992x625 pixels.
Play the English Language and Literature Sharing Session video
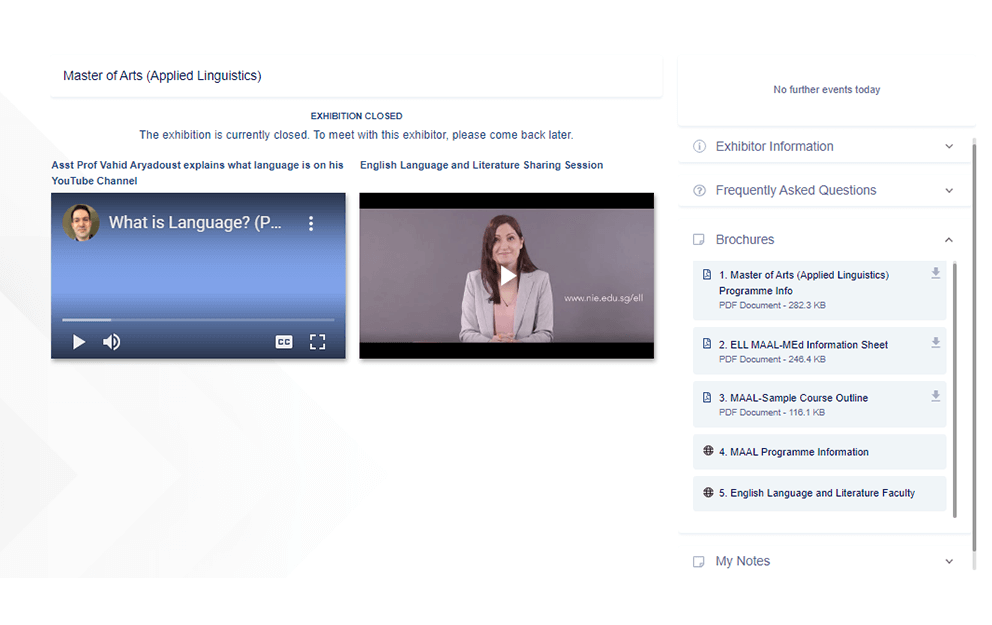tap(507, 276)
